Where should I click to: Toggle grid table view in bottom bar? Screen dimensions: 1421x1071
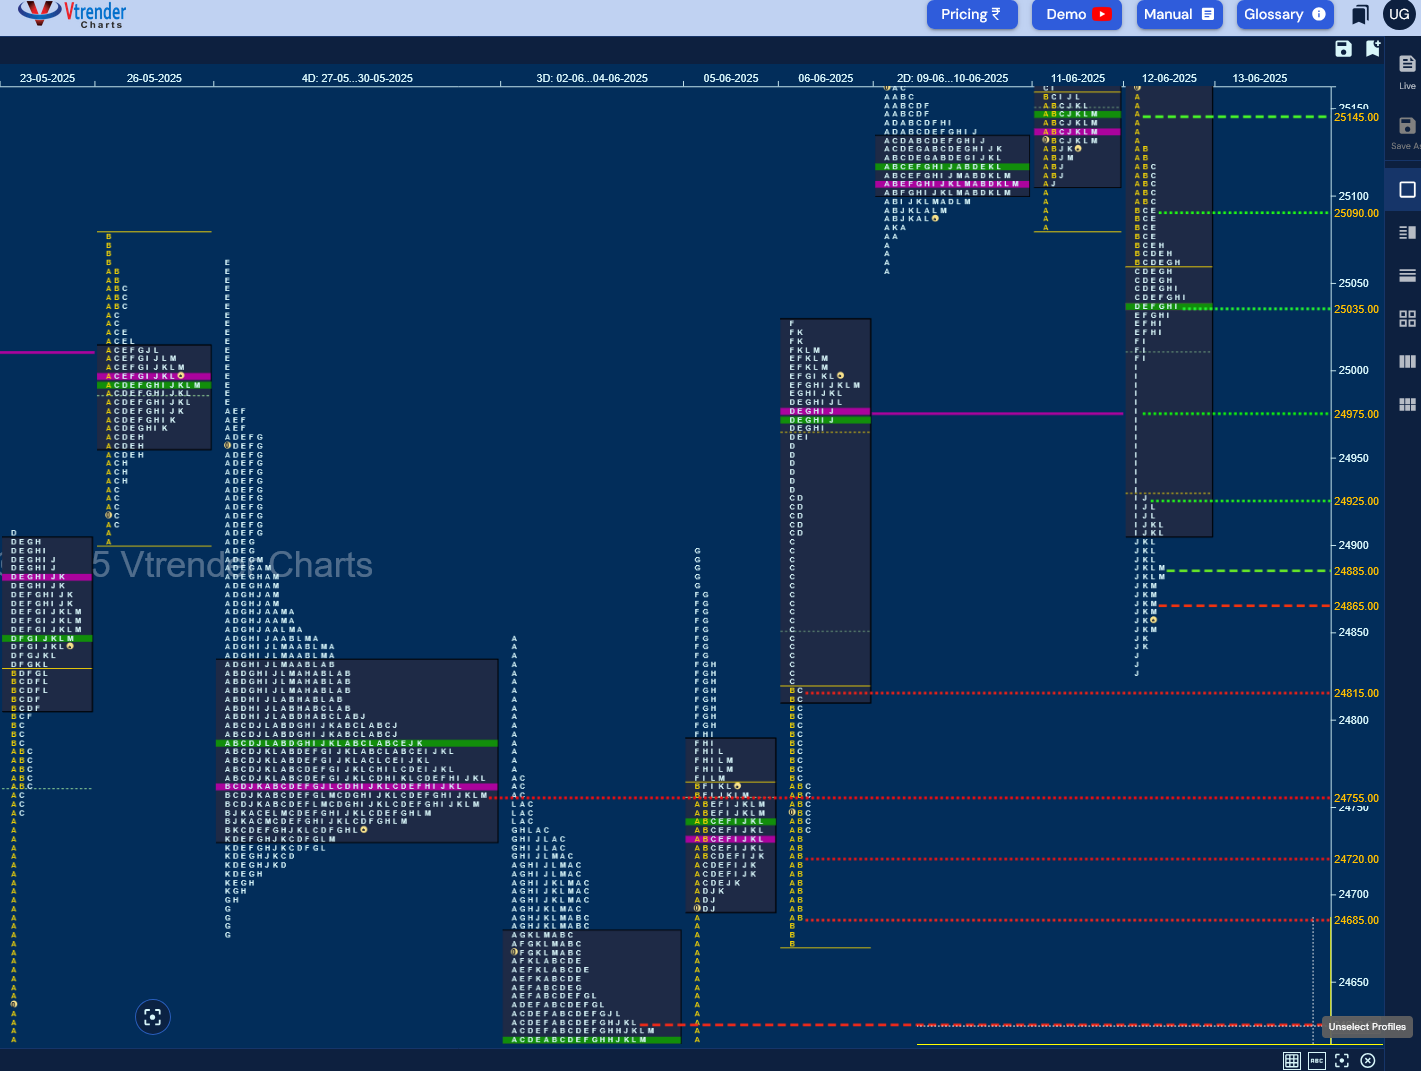pyautogui.click(x=1291, y=1061)
